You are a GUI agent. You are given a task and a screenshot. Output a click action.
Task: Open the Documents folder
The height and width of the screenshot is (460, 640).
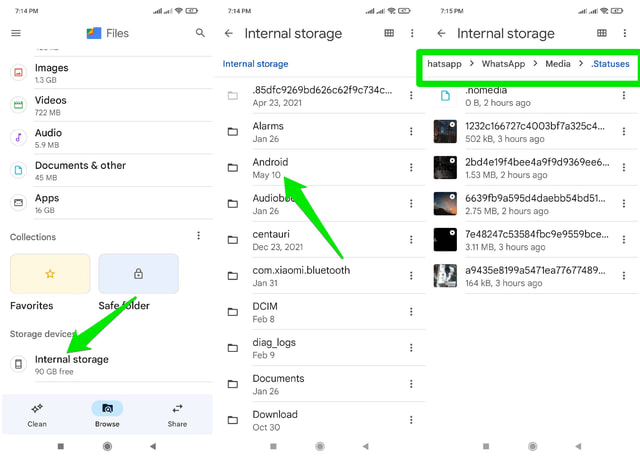320,384
